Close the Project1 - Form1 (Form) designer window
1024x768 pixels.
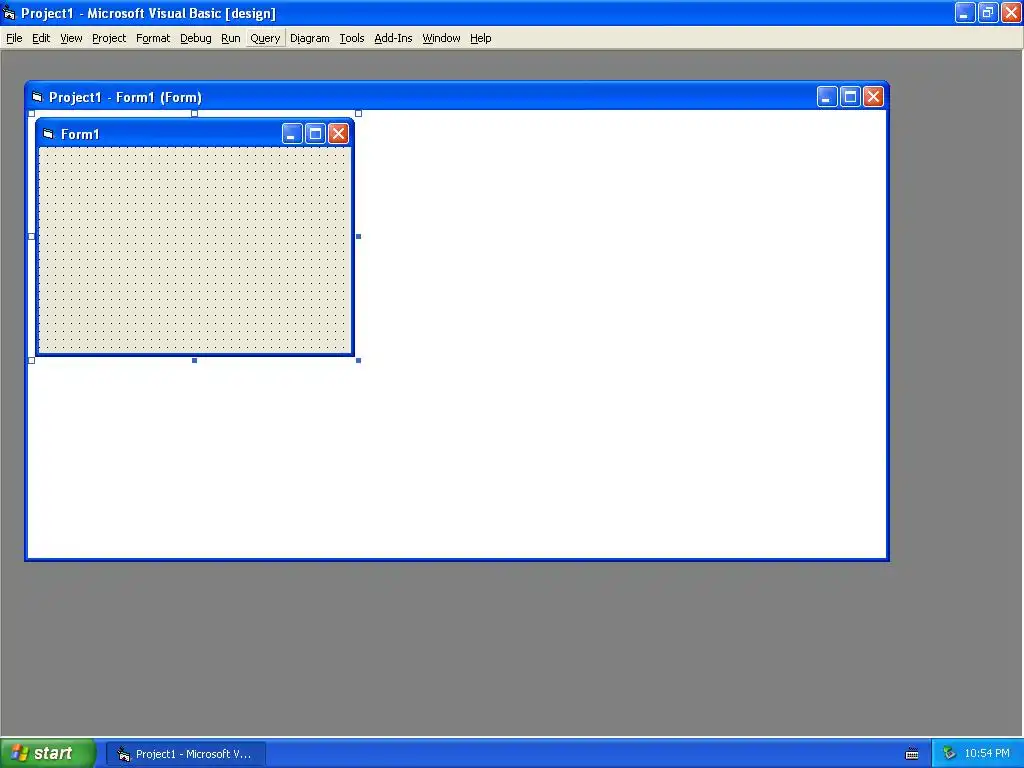point(873,97)
